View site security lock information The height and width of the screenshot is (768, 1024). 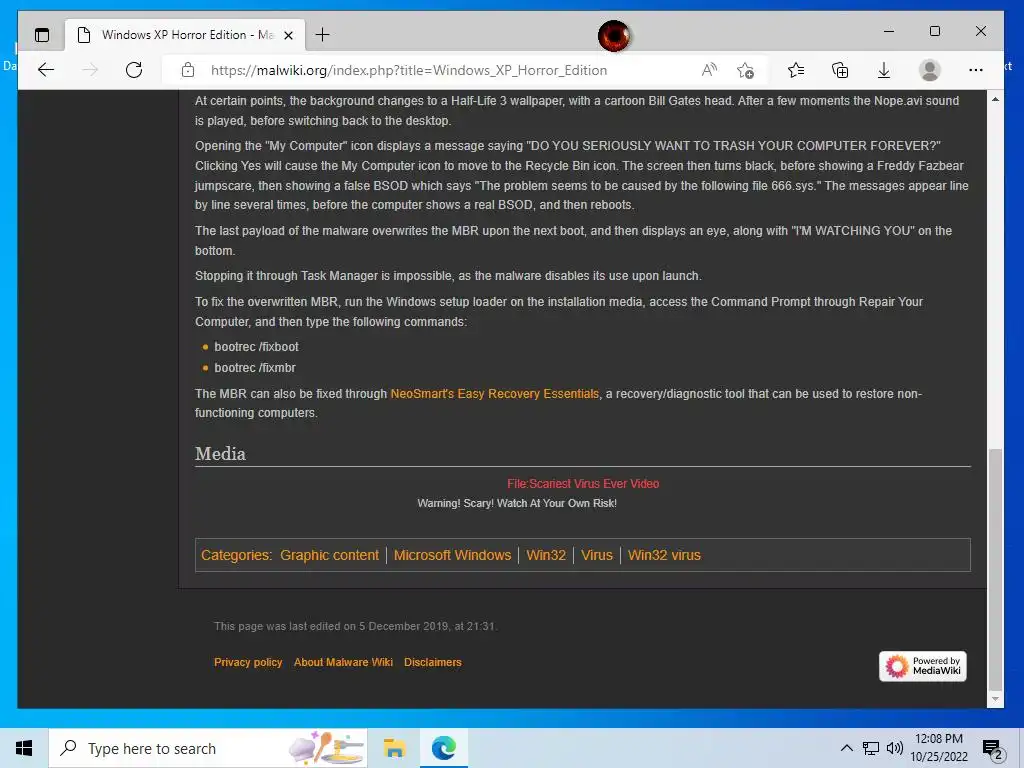coord(188,70)
